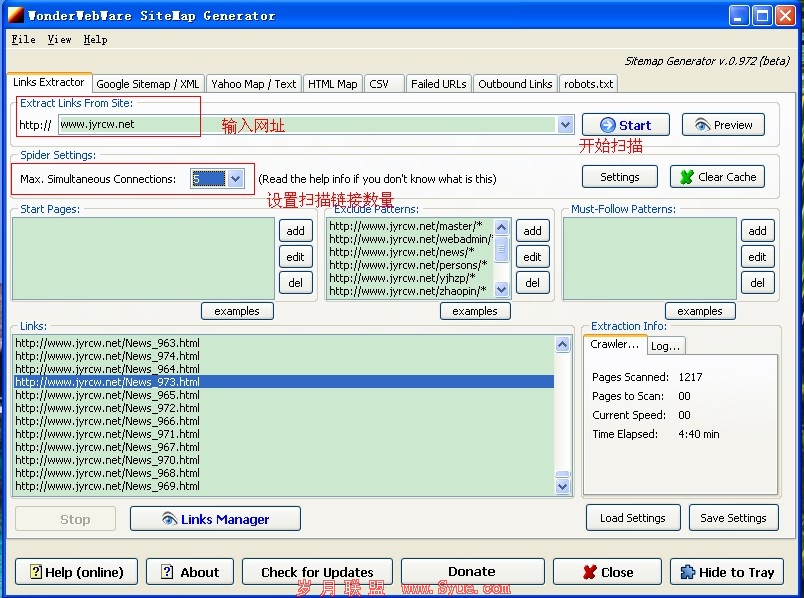This screenshot has width=804, height=598.
Task: Delete a Must-Follow Patterns entry
Action: [x=757, y=283]
